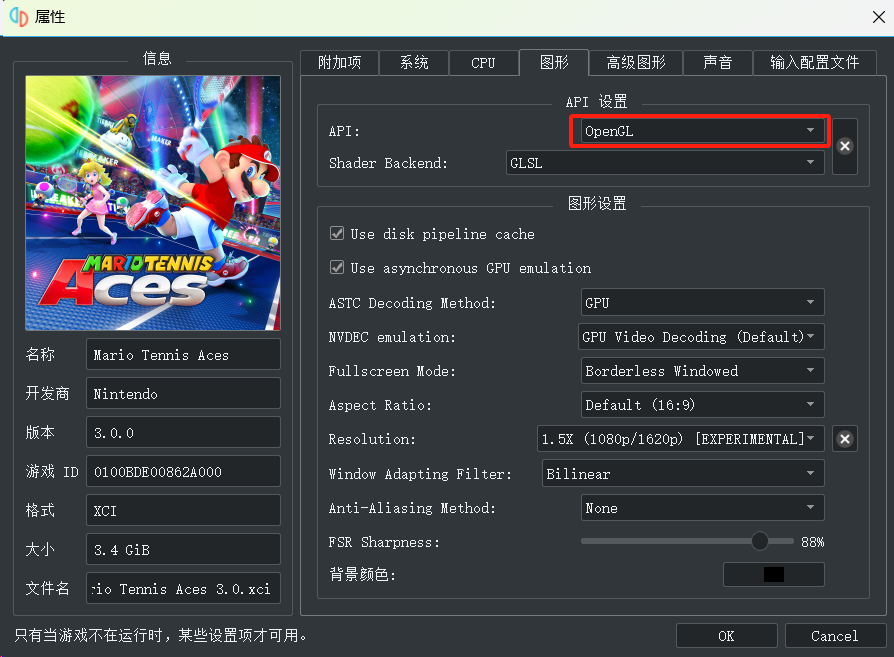
Task: Switch to the 高级图形 tab
Action: coord(635,63)
